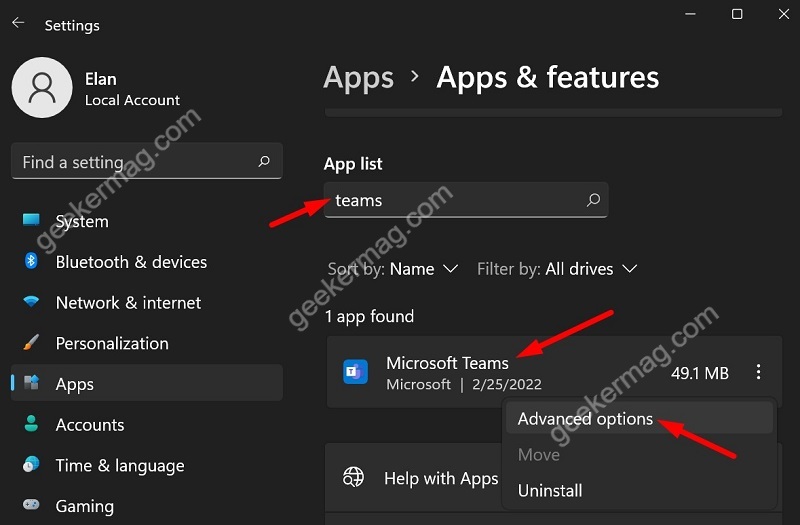This screenshot has width=800, height=525.
Task: Maximize the Settings window
Action: [x=737, y=14]
